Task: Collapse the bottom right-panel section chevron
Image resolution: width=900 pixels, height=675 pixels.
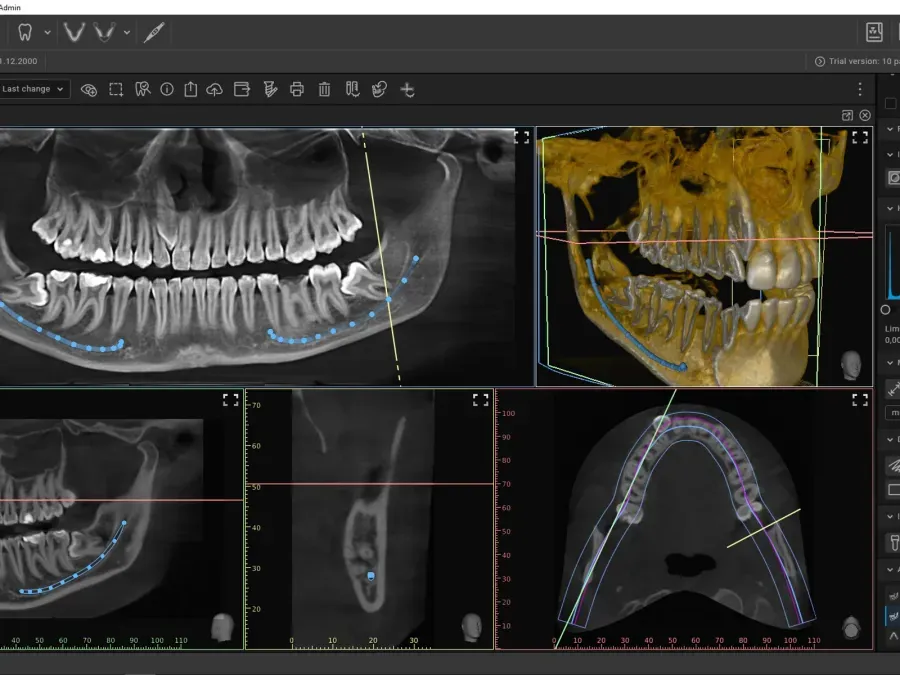Action: click(x=890, y=569)
